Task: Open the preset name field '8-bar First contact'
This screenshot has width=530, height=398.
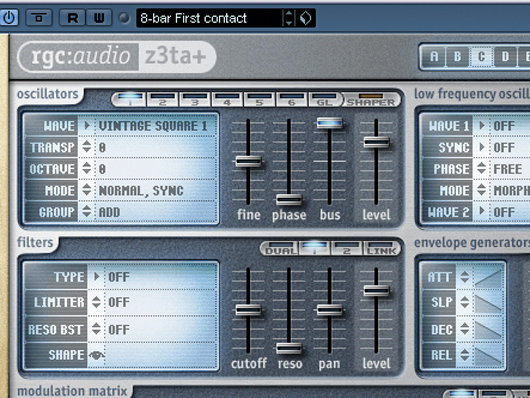Action: click(209, 18)
